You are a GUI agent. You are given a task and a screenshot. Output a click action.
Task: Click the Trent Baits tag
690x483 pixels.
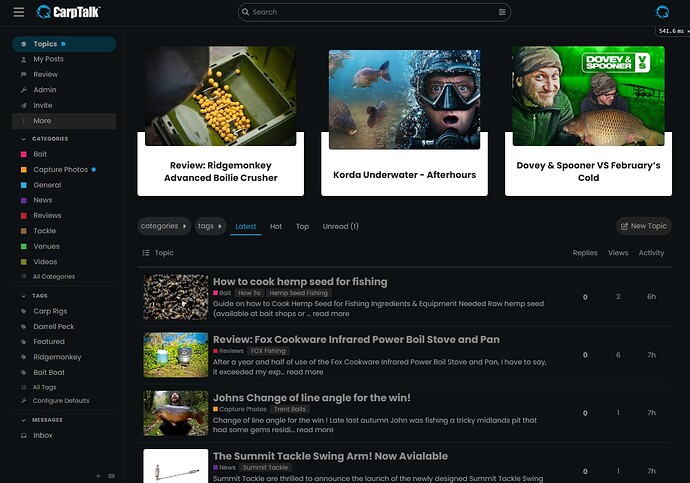pos(290,409)
